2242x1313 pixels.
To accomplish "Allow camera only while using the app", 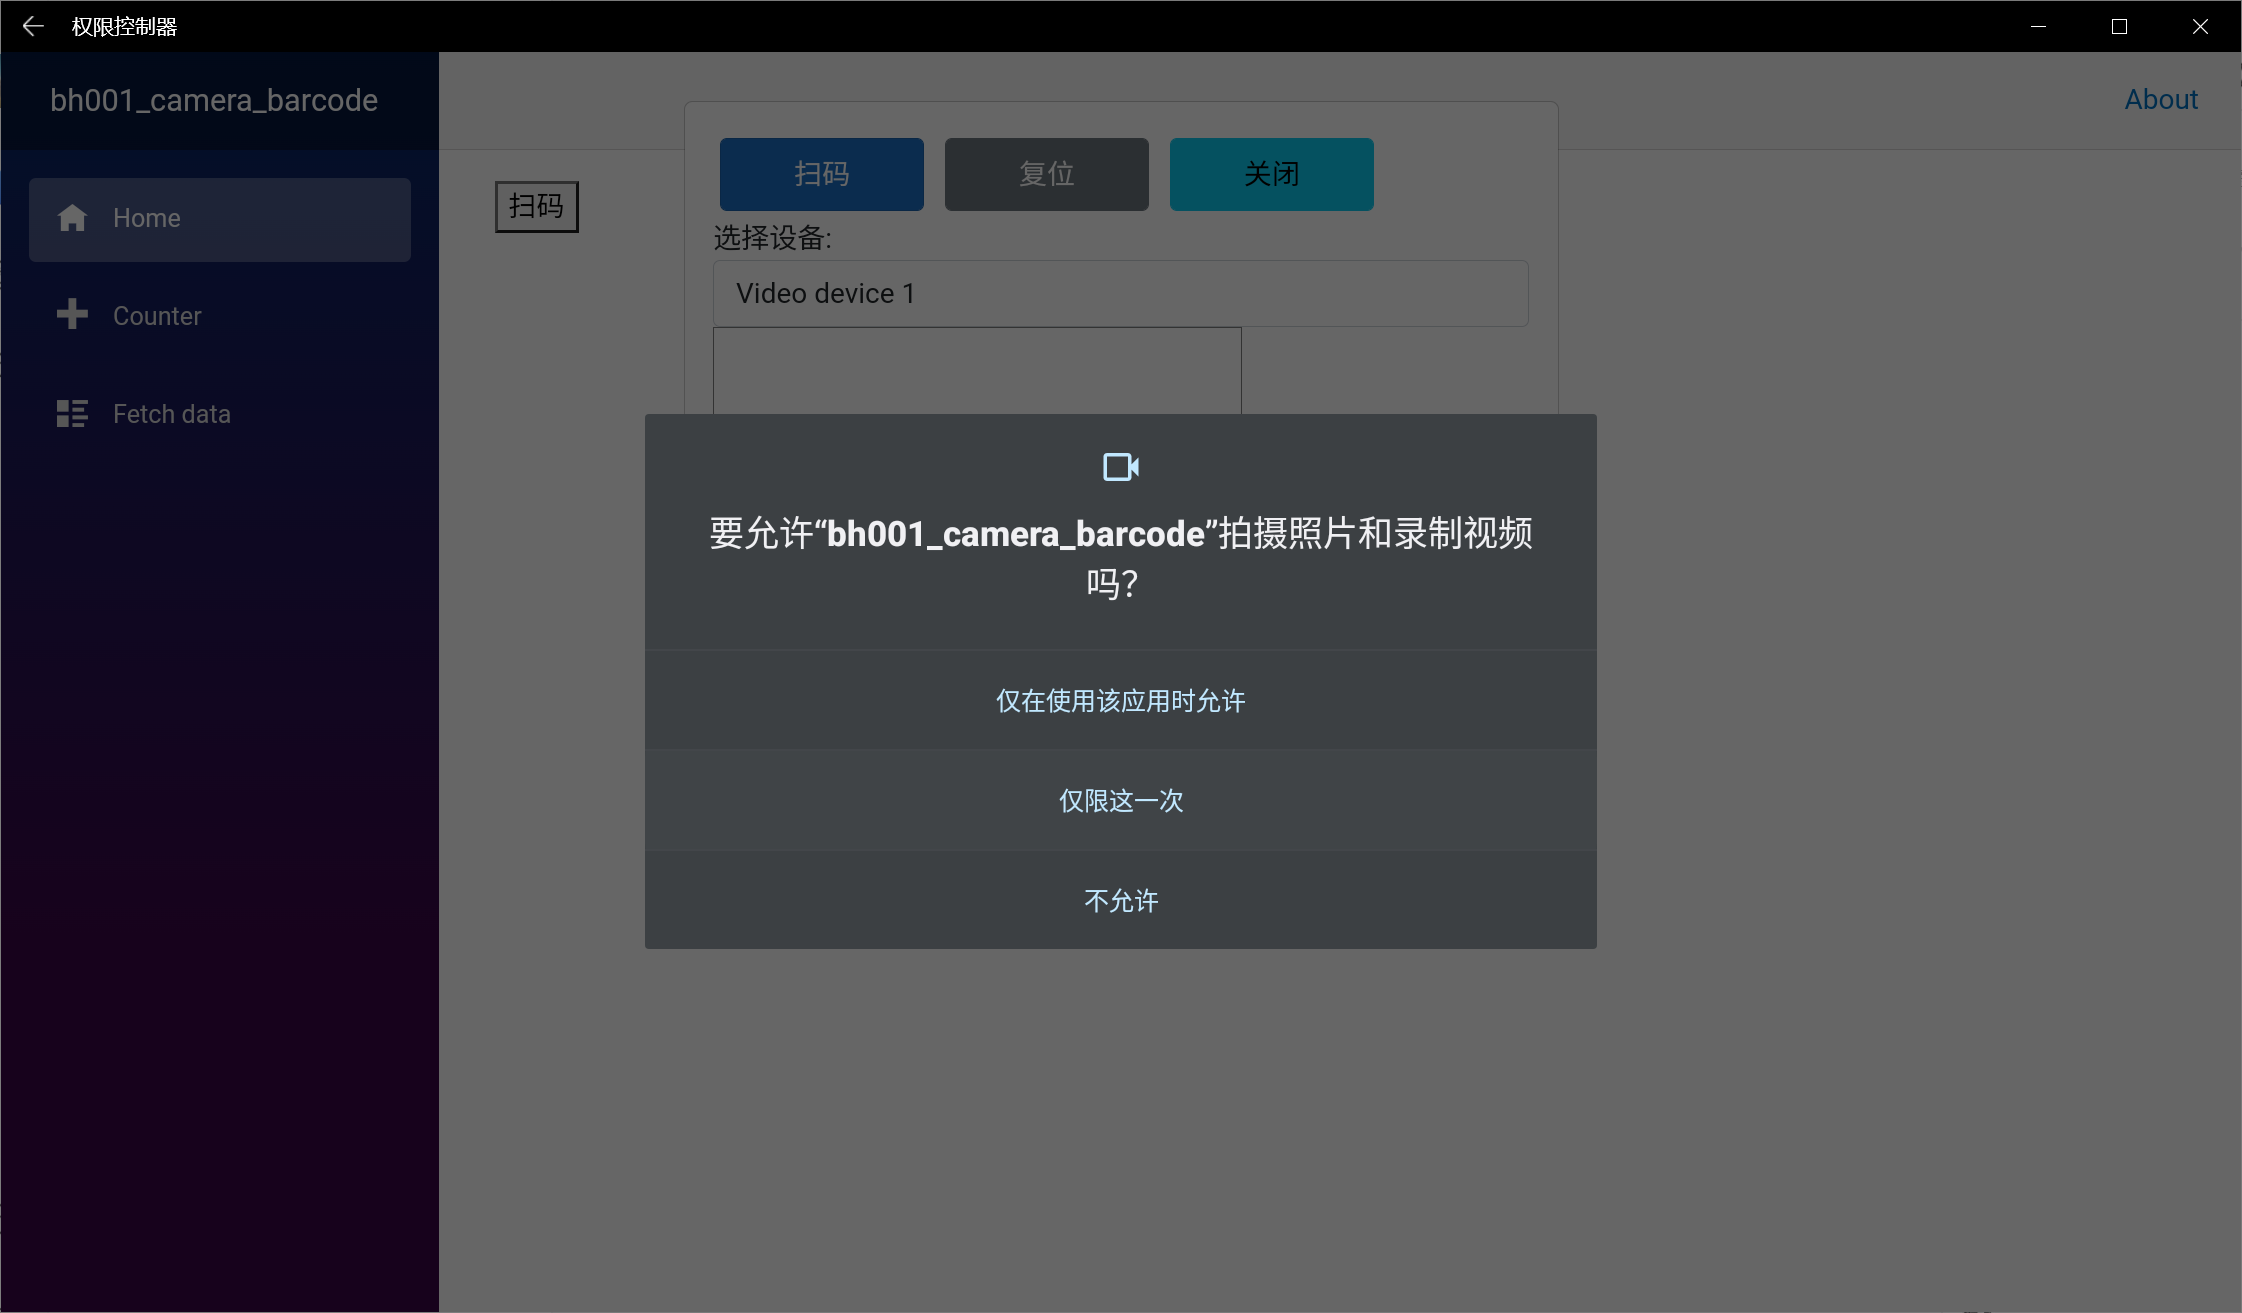I will tap(1121, 700).
